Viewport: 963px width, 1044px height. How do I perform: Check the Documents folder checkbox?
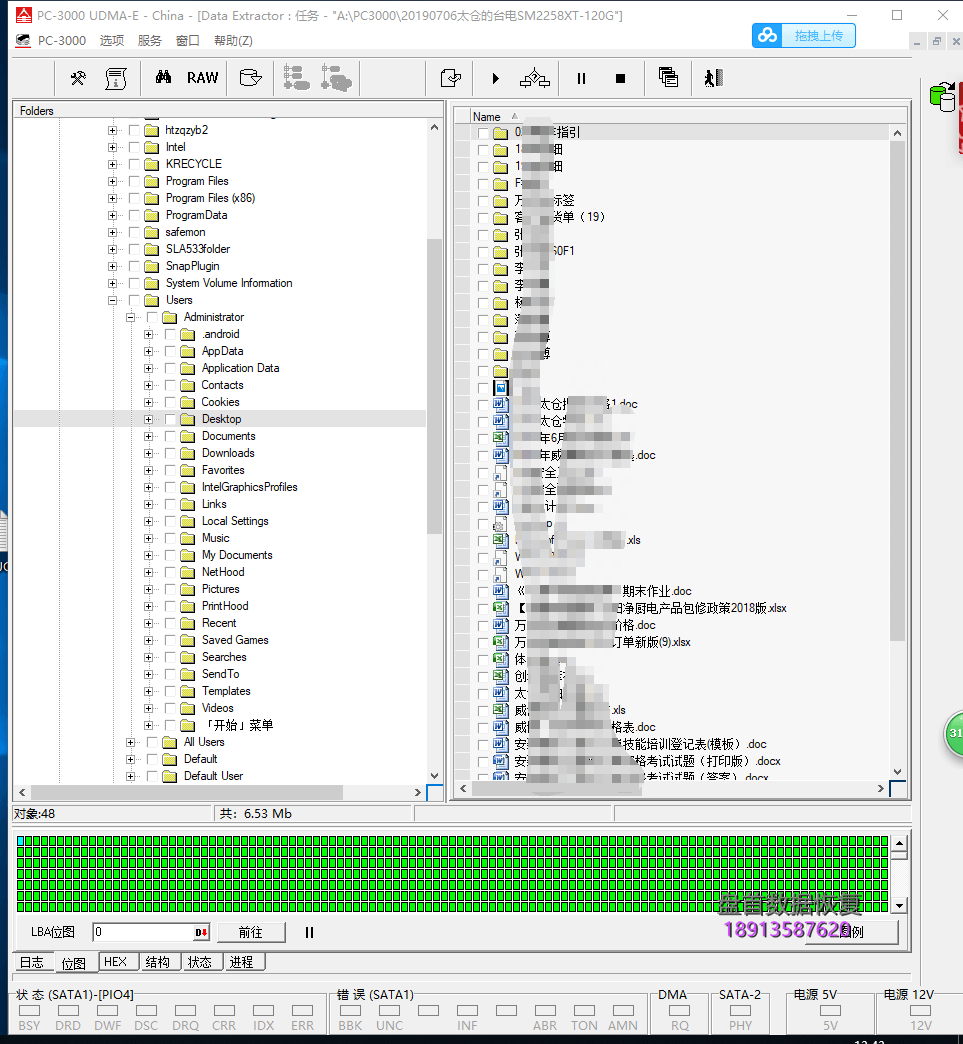[170, 436]
